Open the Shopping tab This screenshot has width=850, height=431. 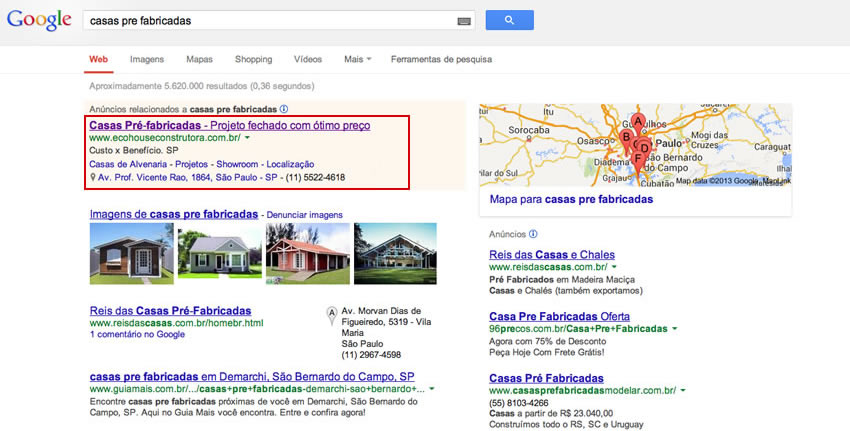[254, 59]
